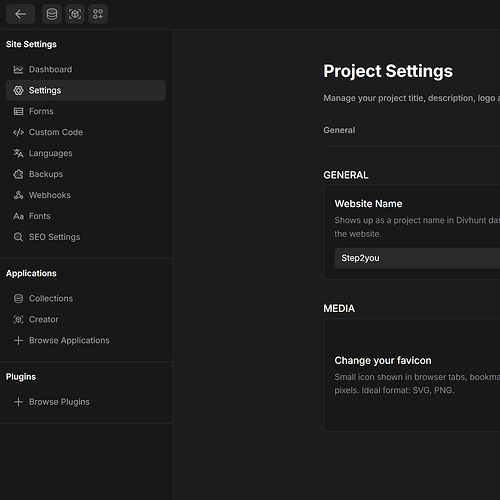The image size is (500, 500).
Task: Open the Creator toolbar icon
Action: (x=75, y=14)
